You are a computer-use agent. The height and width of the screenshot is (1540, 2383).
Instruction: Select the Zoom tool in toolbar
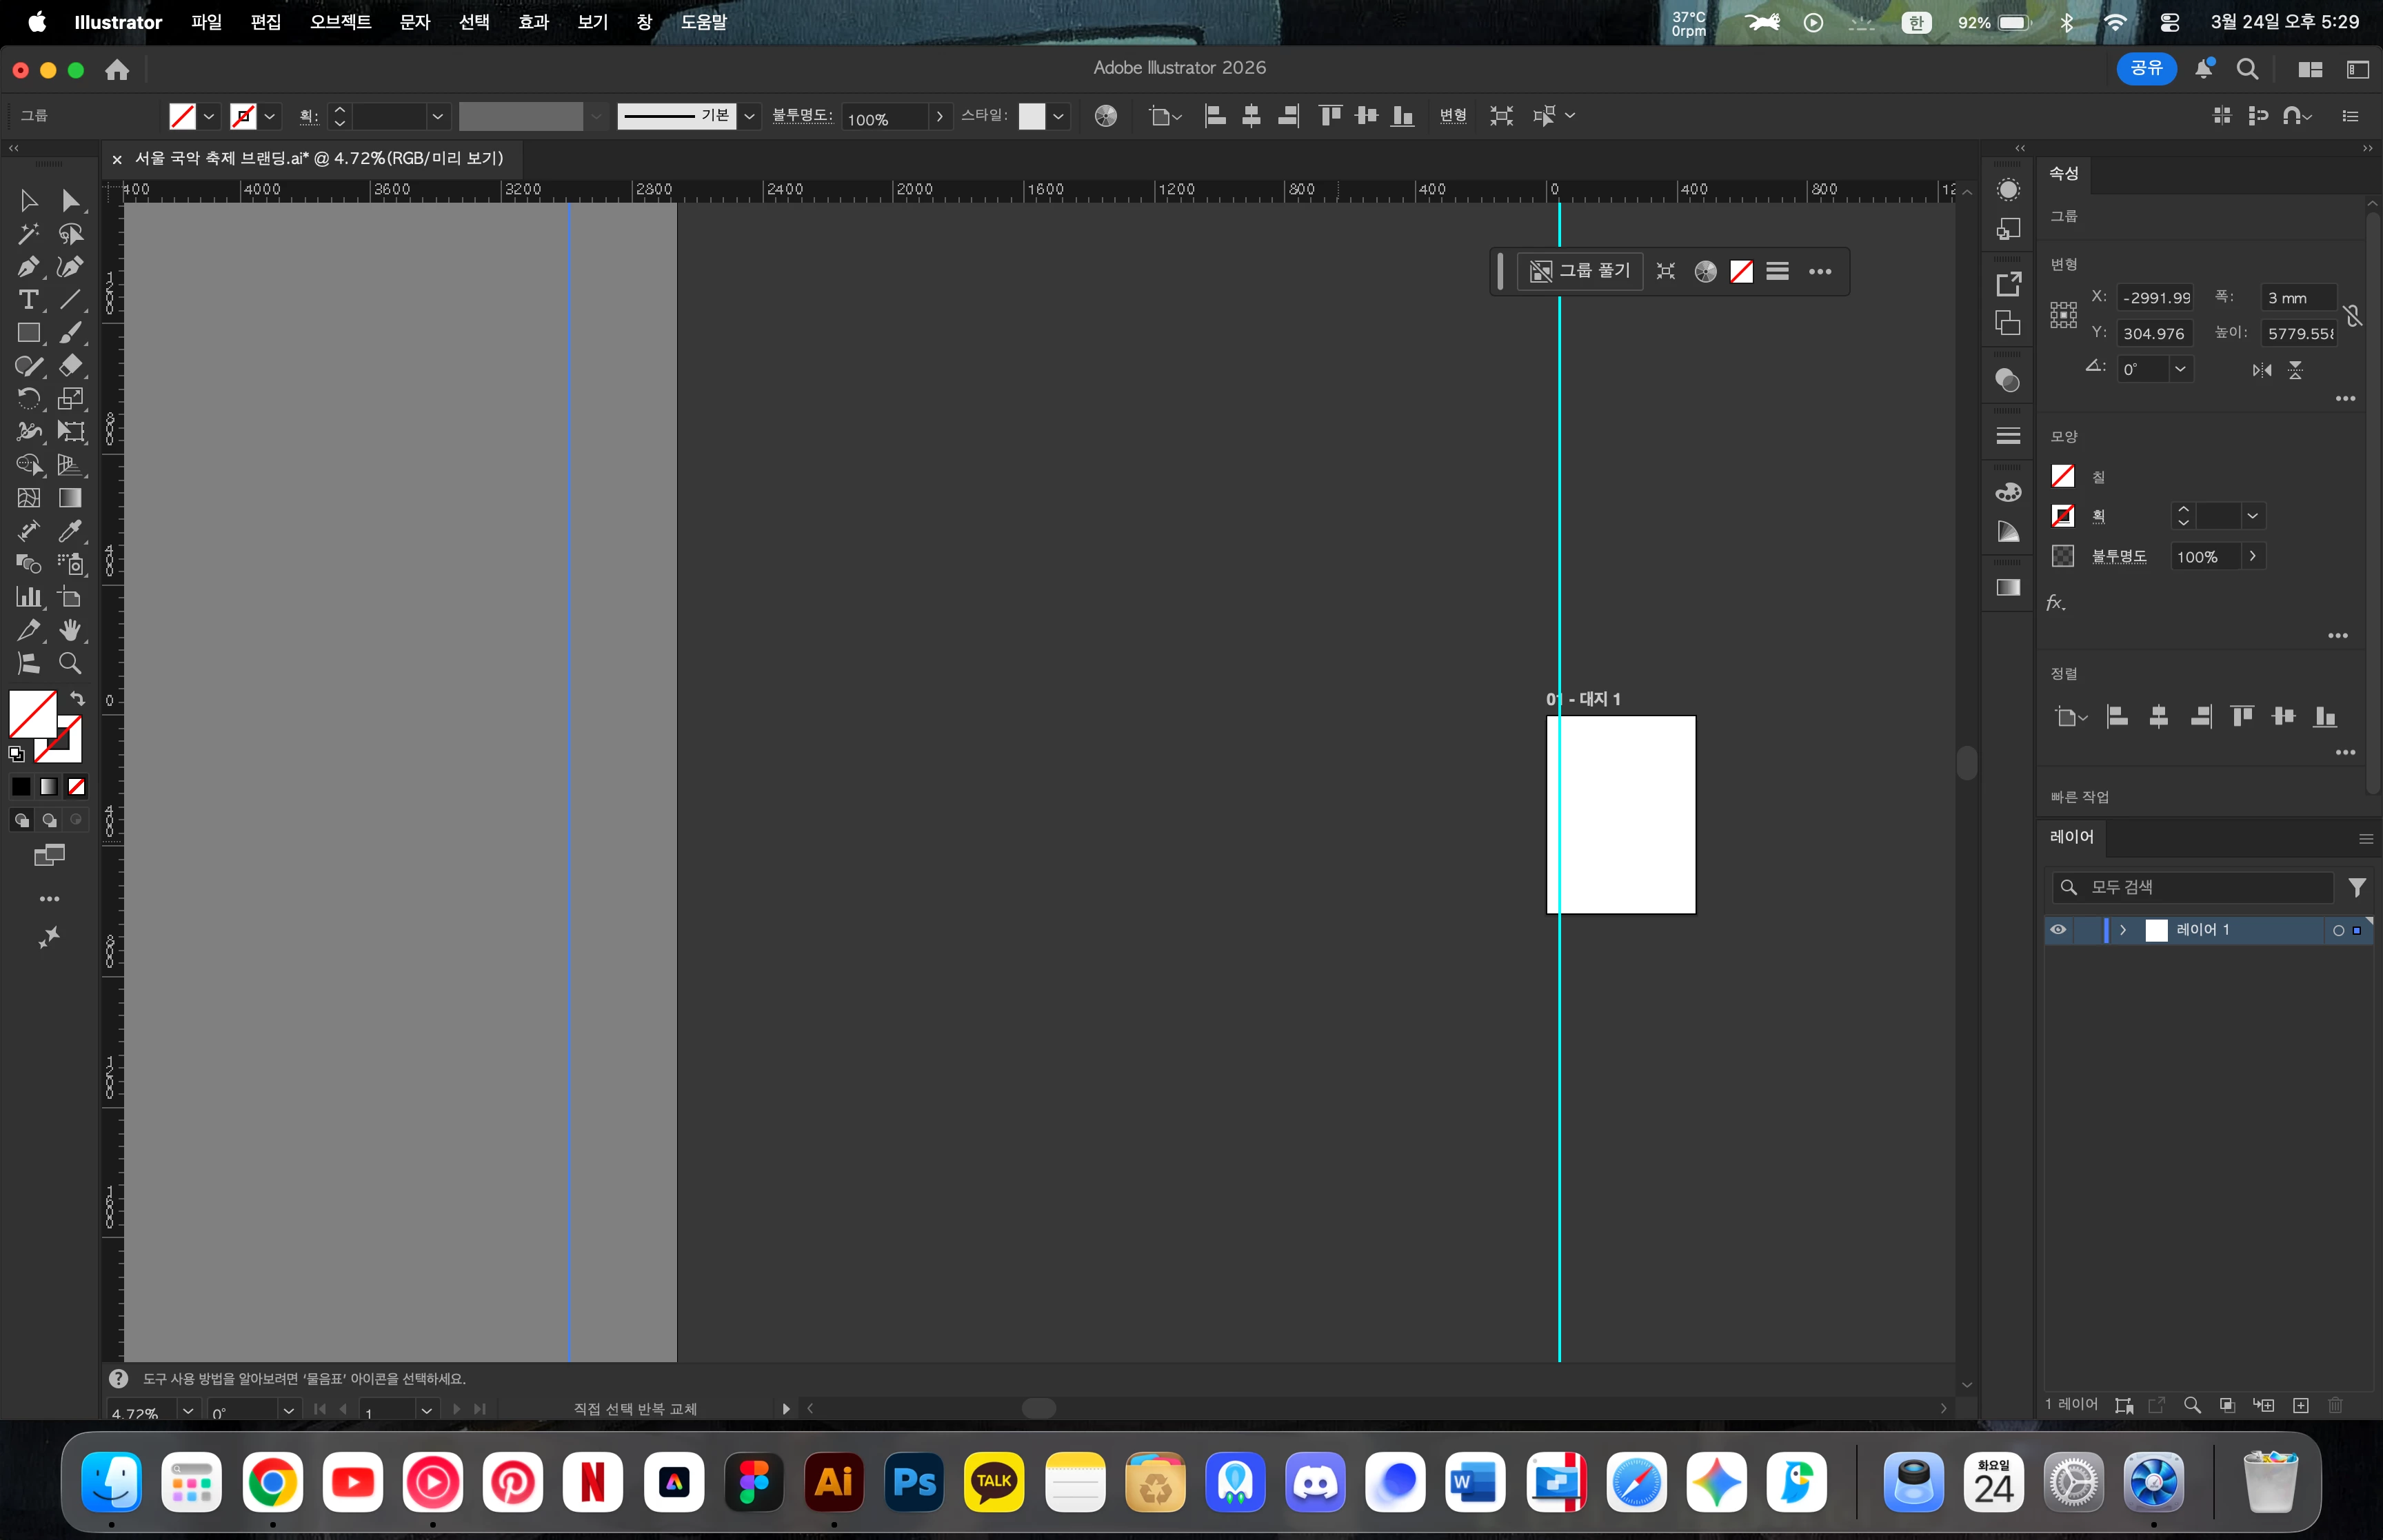pyautogui.click(x=70, y=663)
